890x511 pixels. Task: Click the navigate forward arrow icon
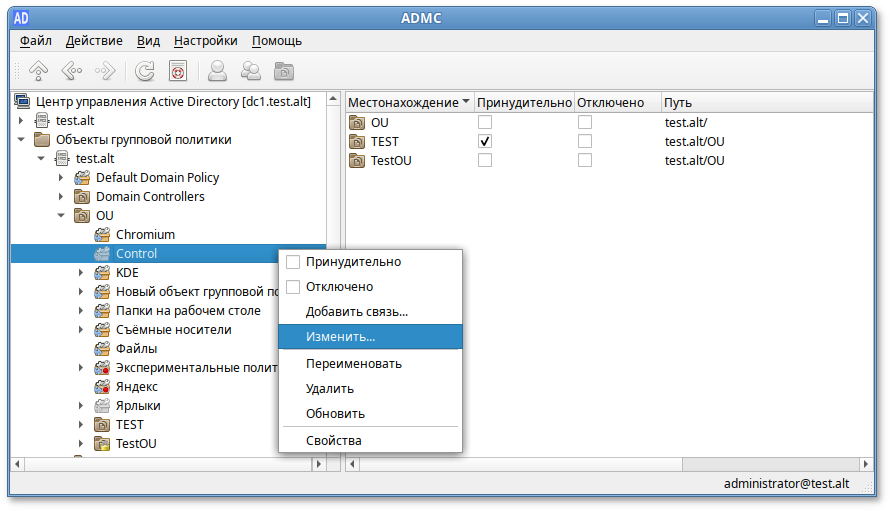click(x=106, y=71)
